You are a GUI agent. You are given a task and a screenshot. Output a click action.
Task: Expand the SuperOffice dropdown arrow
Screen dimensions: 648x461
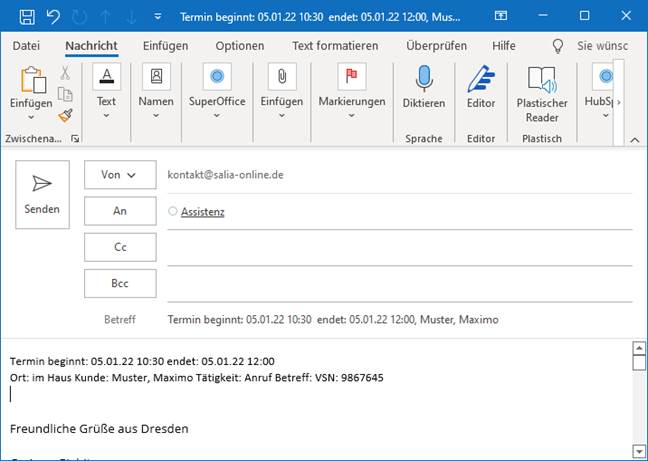click(217, 116)
